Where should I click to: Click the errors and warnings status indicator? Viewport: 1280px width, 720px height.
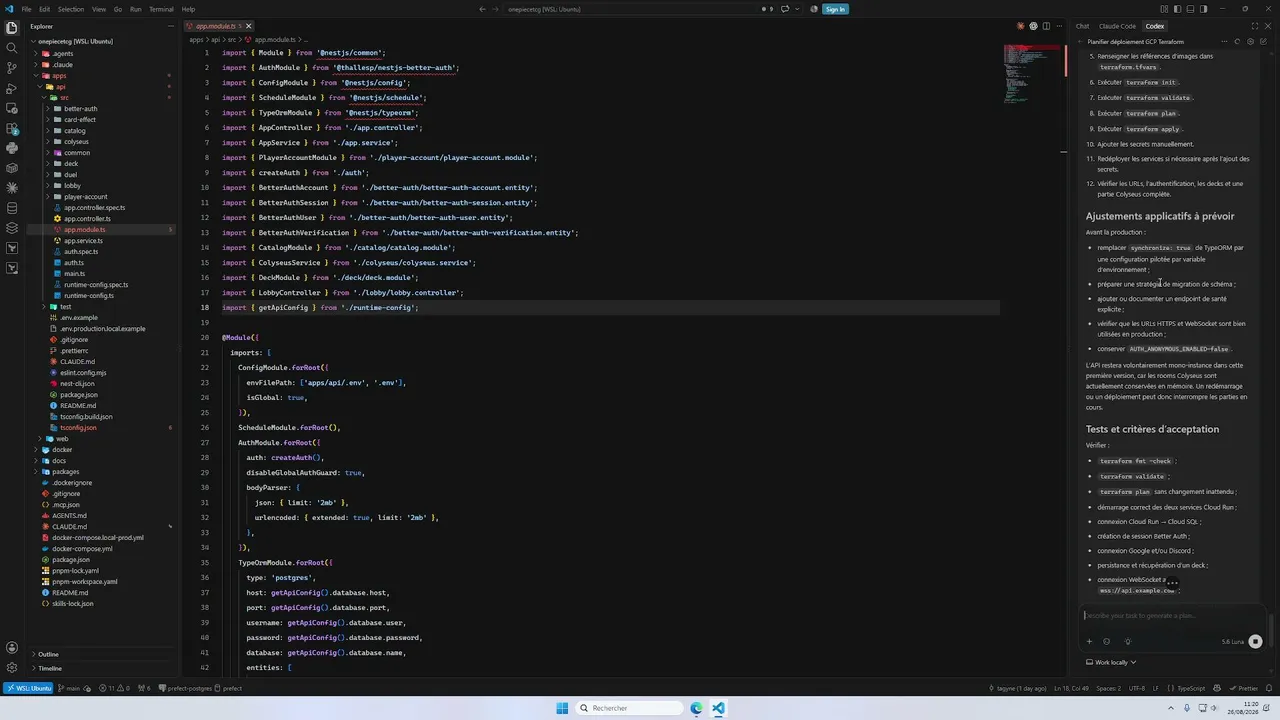click(112, 688)
